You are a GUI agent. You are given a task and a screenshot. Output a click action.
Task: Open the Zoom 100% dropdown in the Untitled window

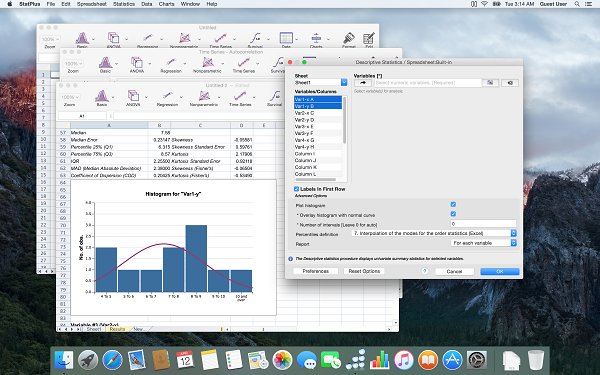point(50,39)
